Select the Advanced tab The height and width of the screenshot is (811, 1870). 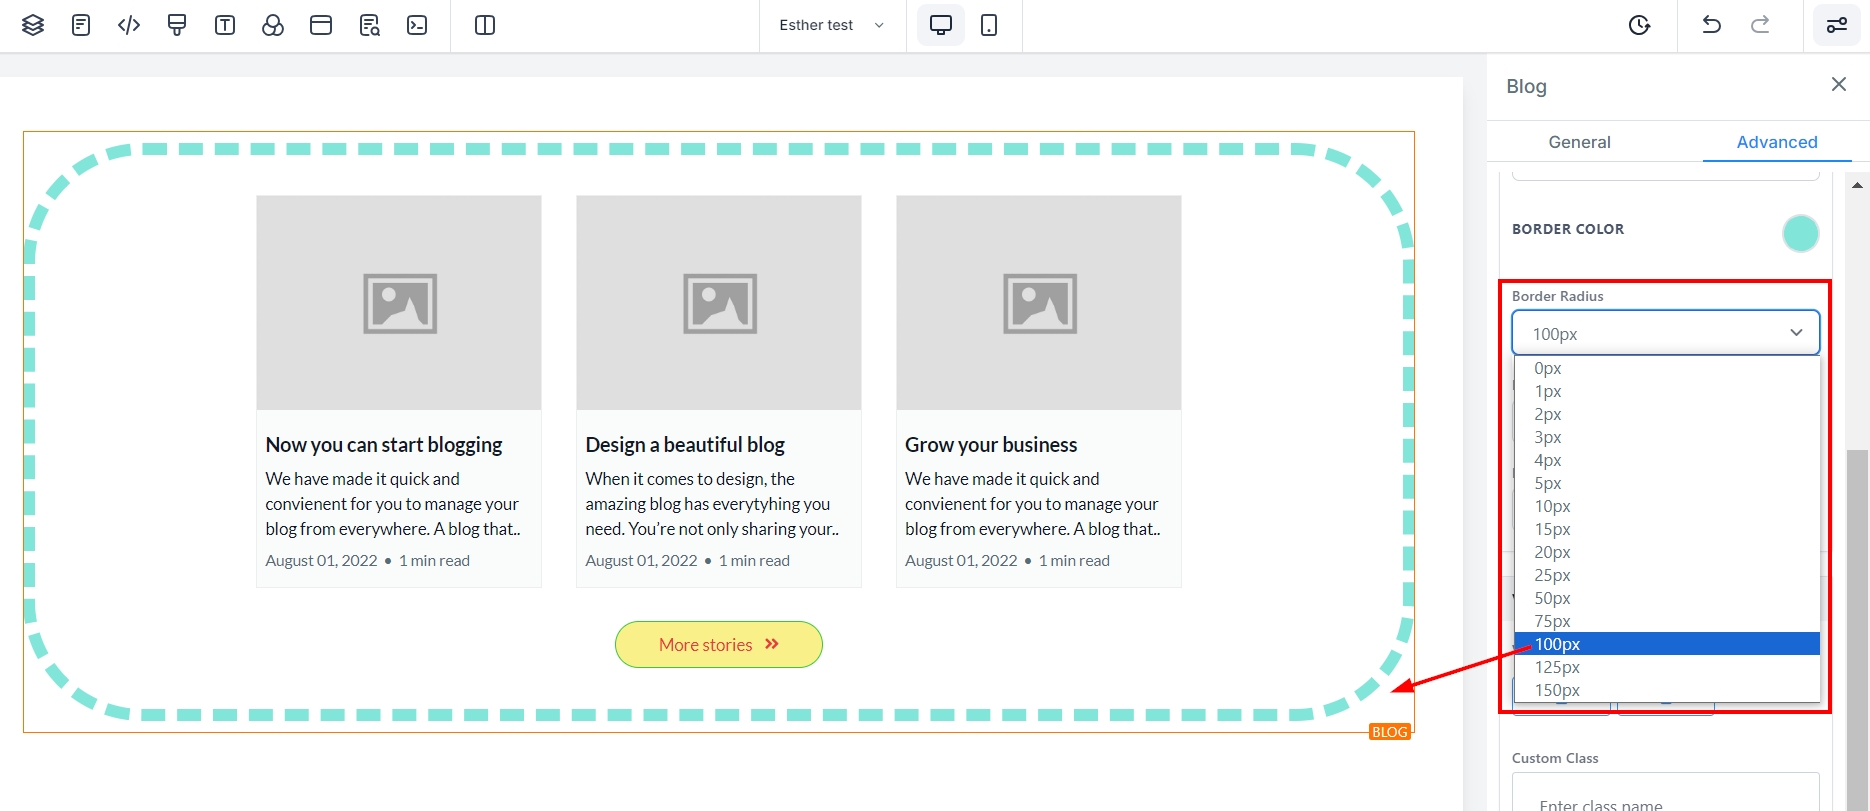pyautogui.click(x=1776, y=142)
